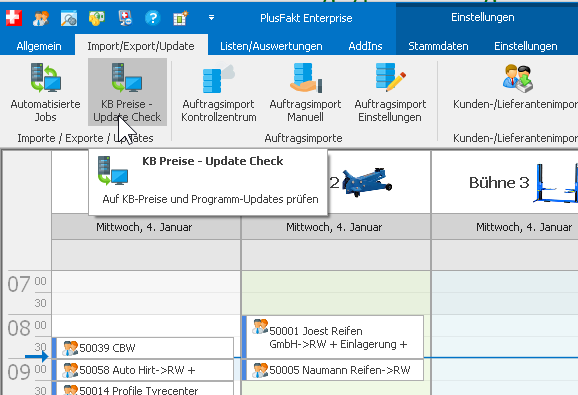578x395 pixels.
Task: Click first column Mittwoch, 4. Januar header
Action: tap(146, 227)
